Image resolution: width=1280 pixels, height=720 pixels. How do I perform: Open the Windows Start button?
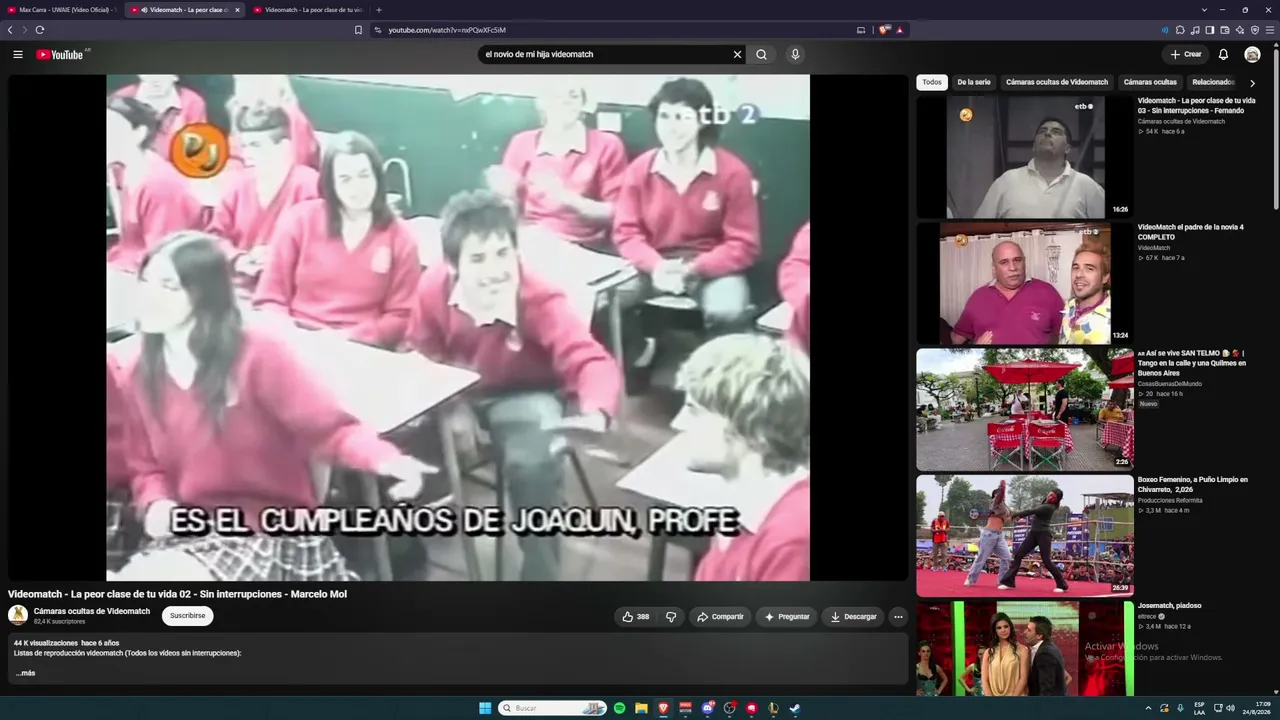point(485,708)
